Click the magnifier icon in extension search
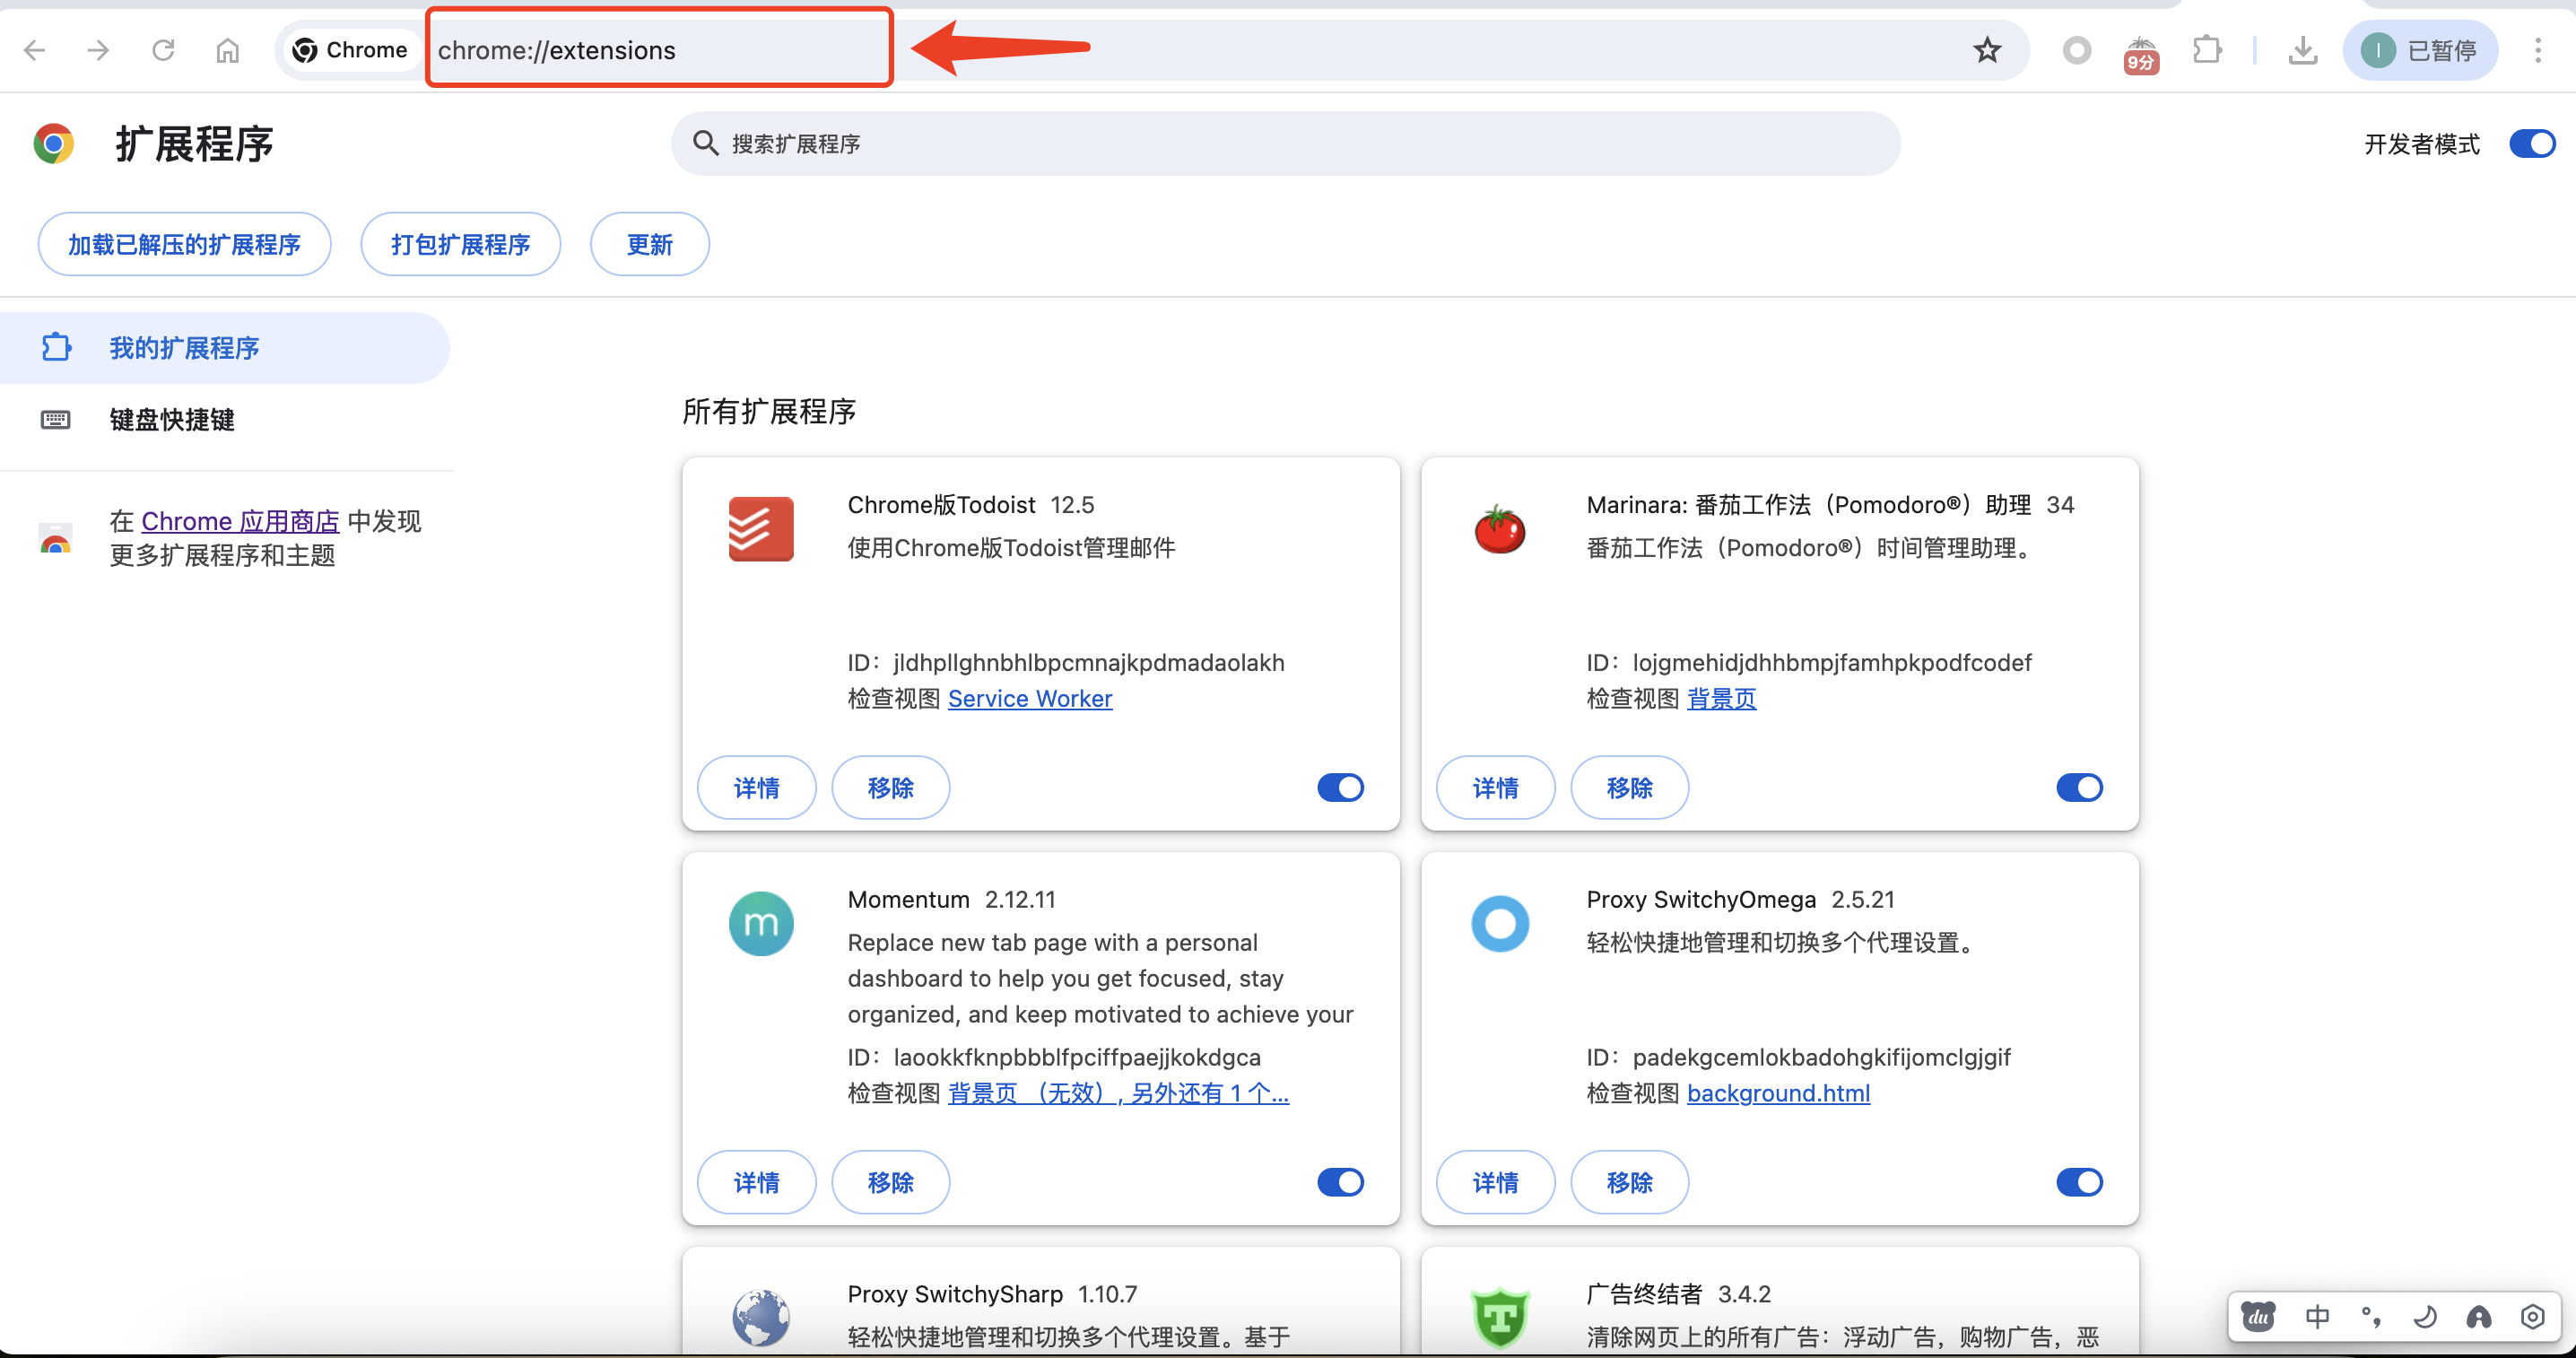 [705, 143]
